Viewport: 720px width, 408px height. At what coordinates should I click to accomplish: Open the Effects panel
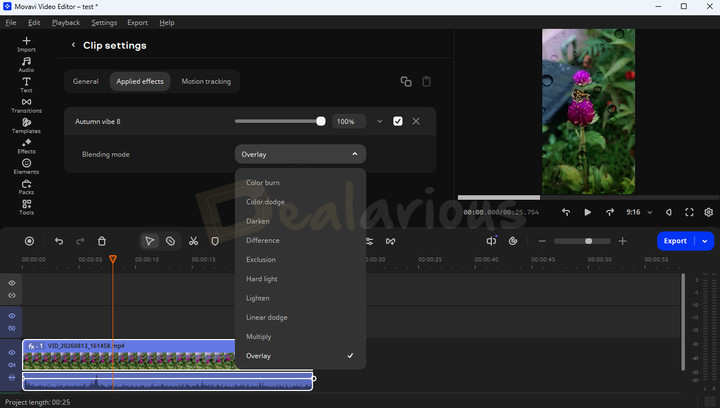[26, 146]
